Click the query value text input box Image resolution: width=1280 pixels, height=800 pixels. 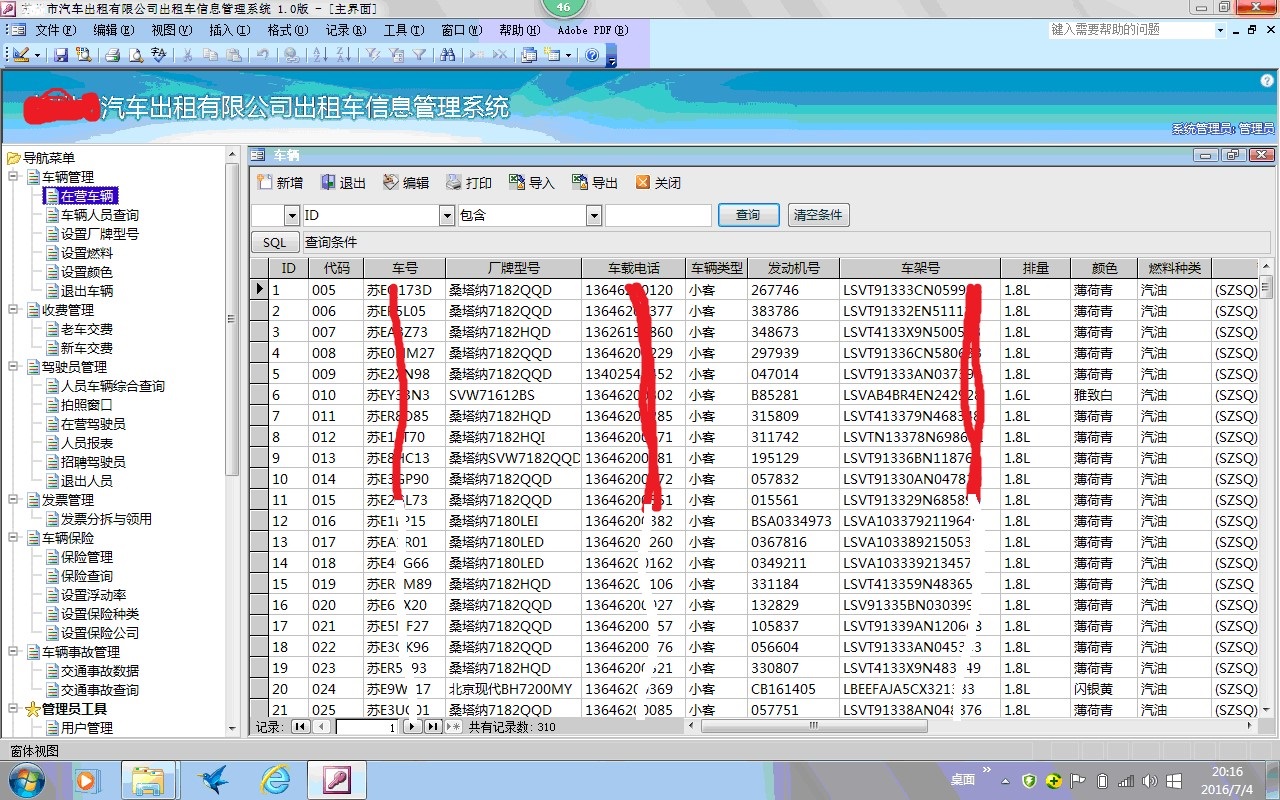point(658,215)
